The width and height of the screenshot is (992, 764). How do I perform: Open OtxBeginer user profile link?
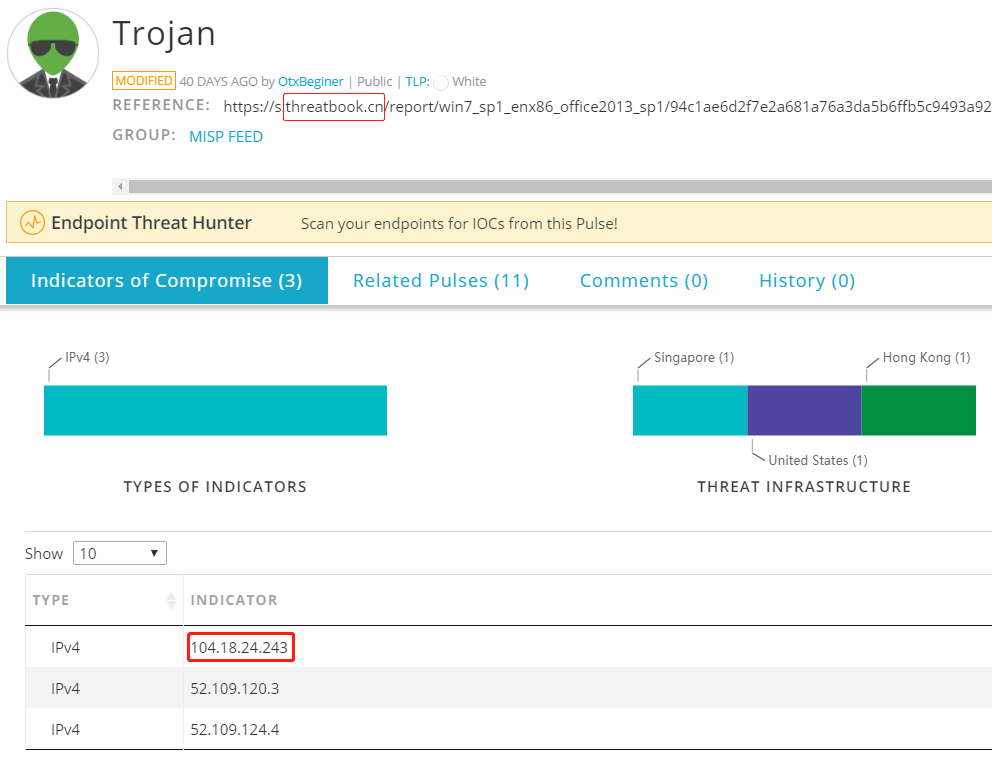tap(311, 82)
